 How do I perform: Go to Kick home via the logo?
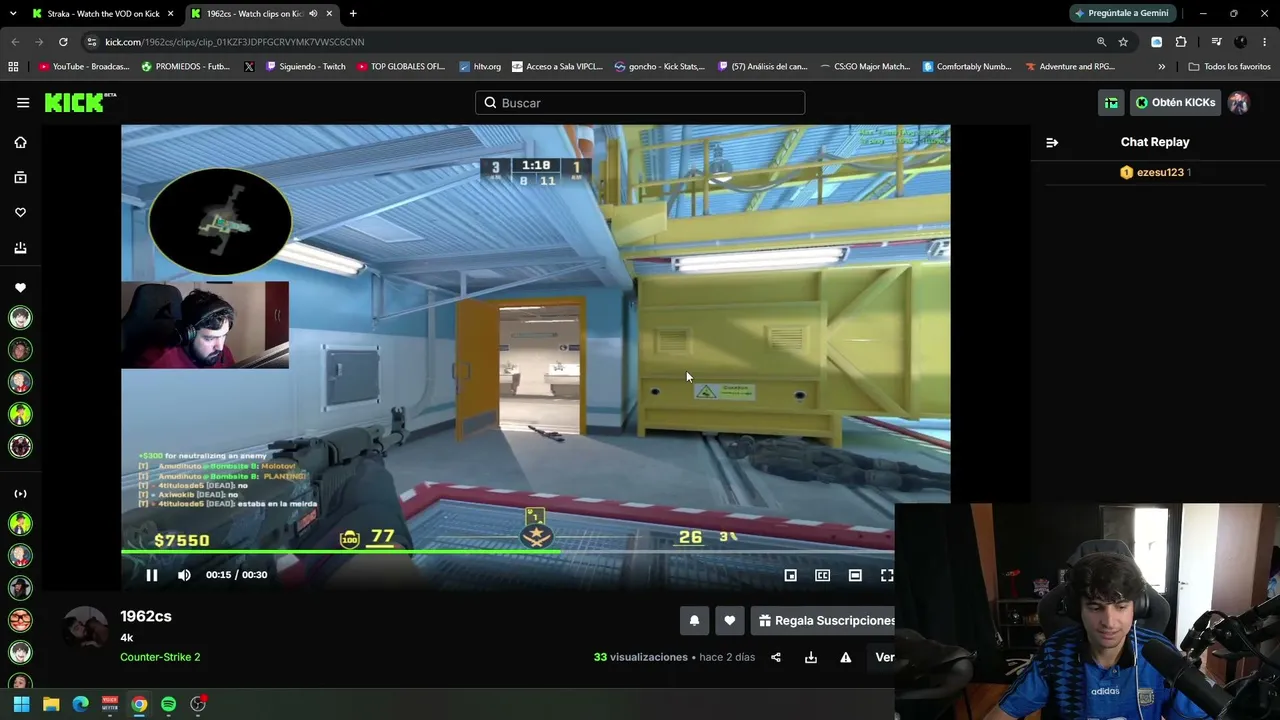(x=80, y=102)
